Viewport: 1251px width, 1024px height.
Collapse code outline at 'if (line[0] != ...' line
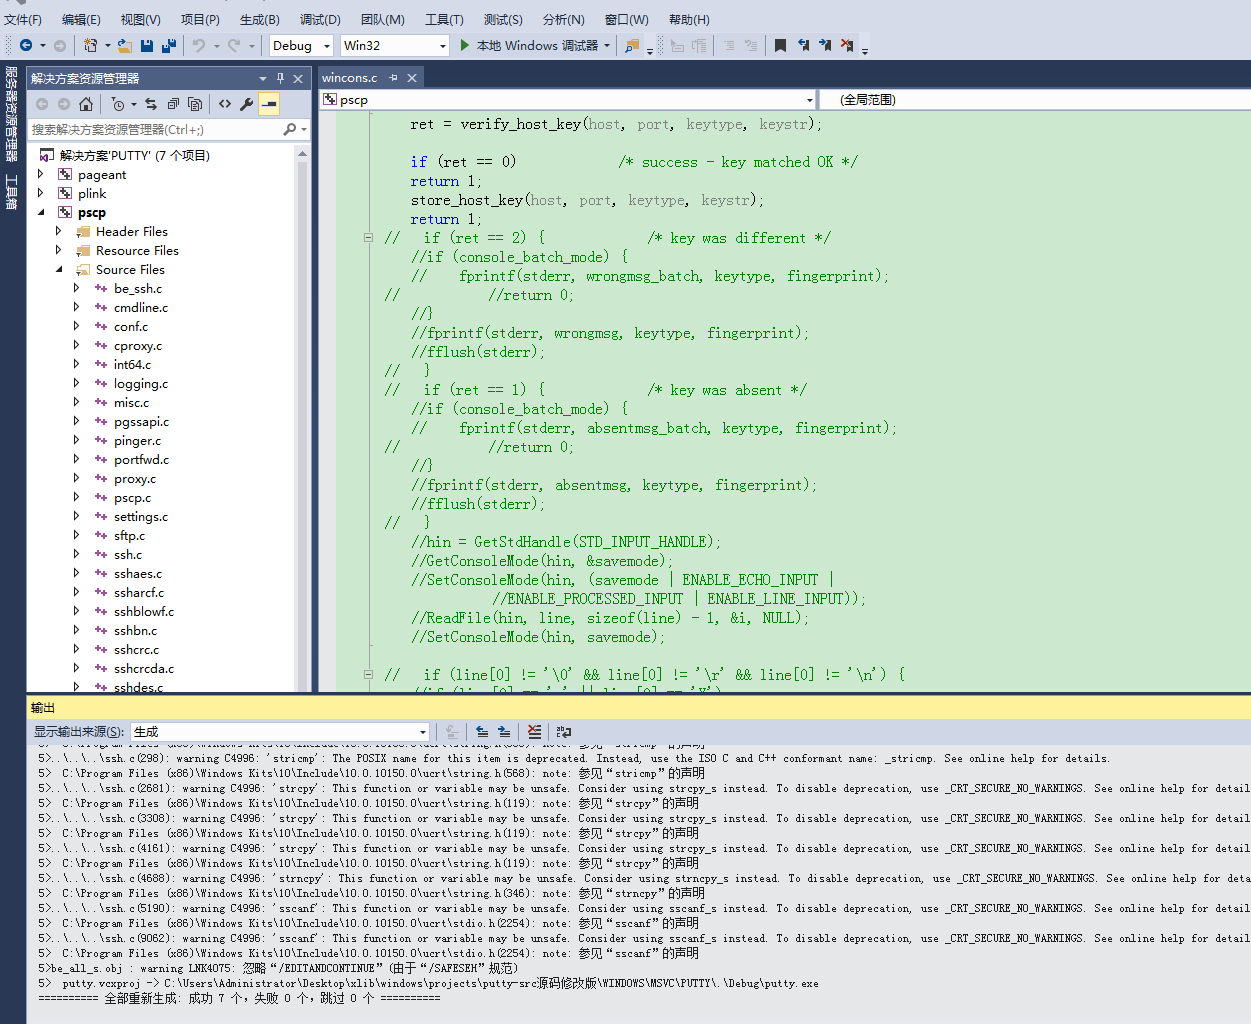[x=368, y=675]
